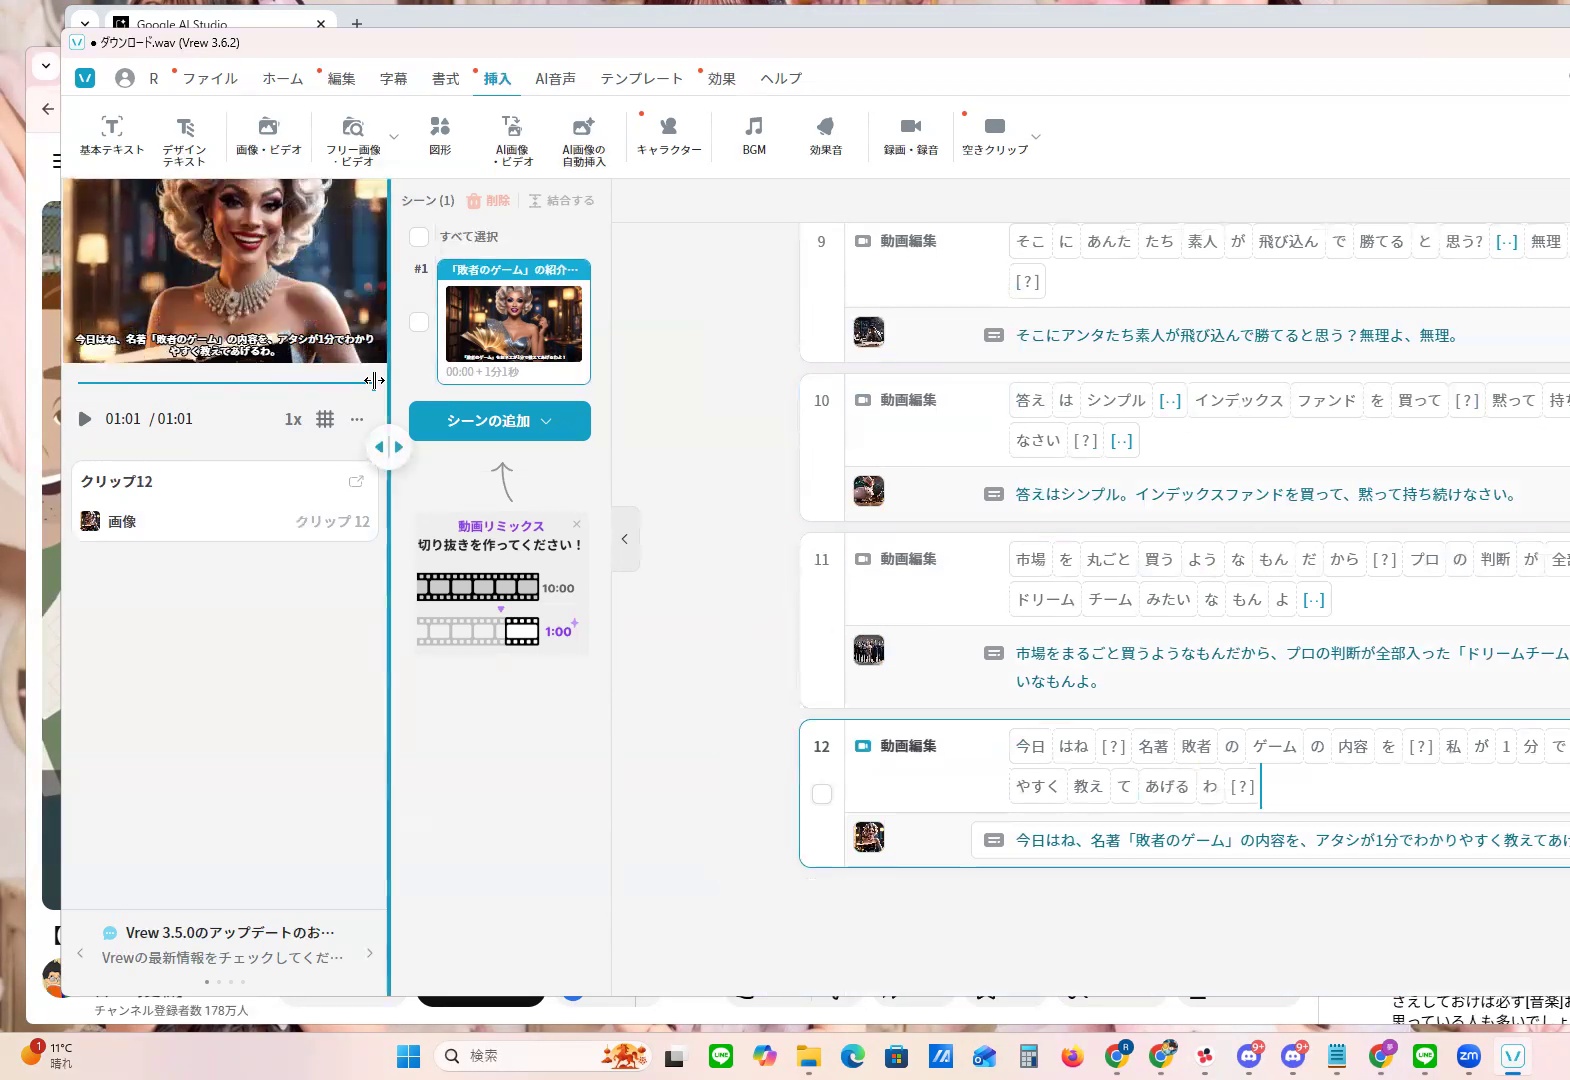Click the video remix (動画リミックス) link
The image size is (1570, 1080).
point(501,526)
